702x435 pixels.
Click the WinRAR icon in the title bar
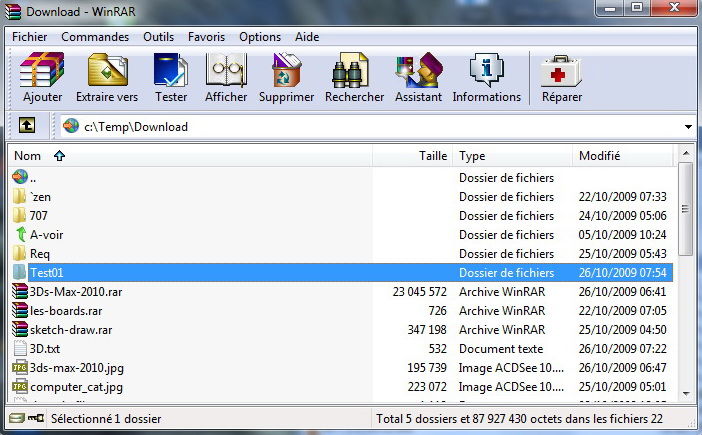pyautogui.click(x=13, y=11)
